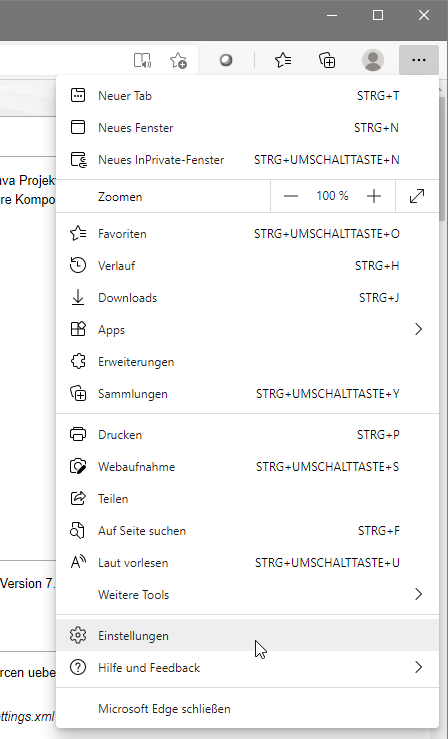
Task: Click the three-dot menu button
Action: [x=419, y=60]
